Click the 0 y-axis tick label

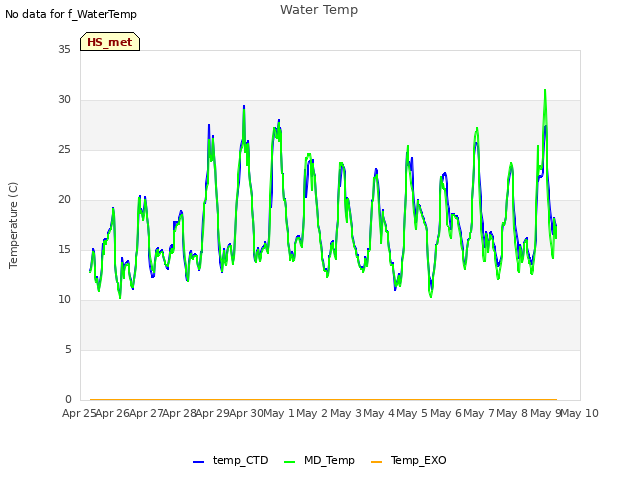68,400
